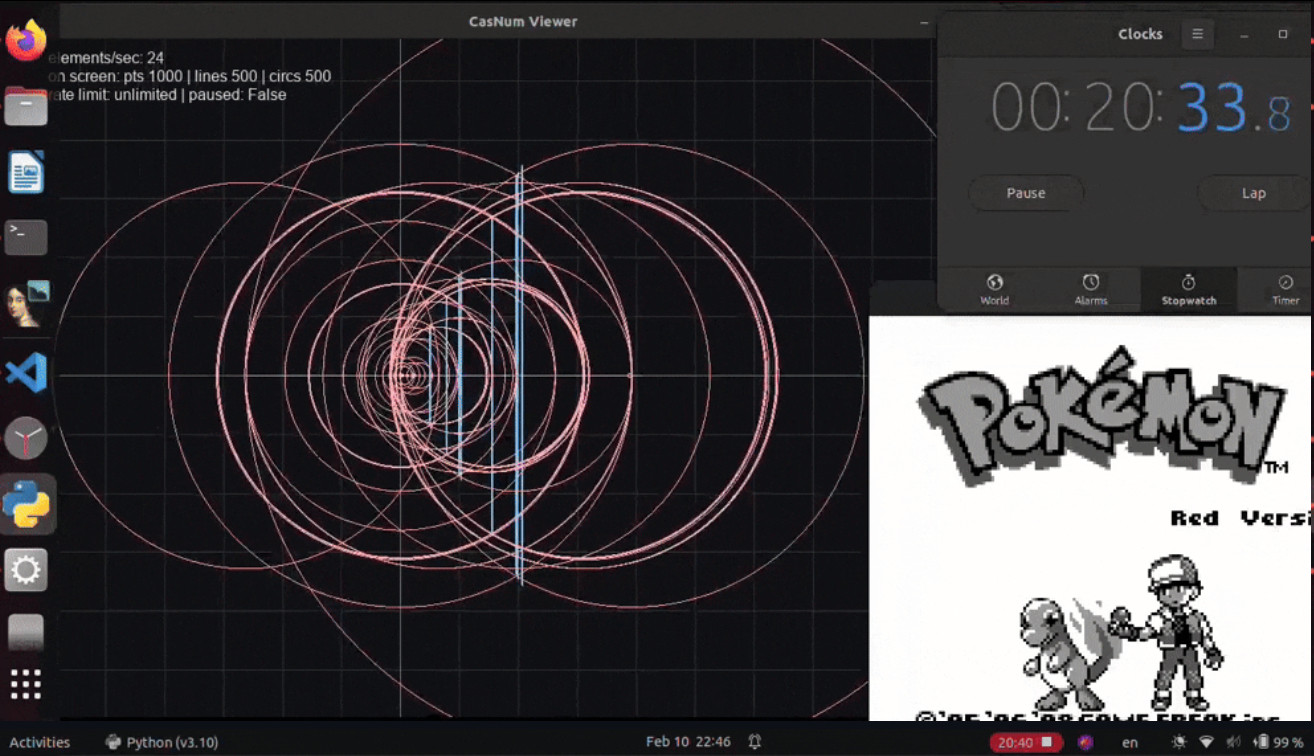Open the Files manager from dock
This screenshot has height=756, width=1314.
pos(26,106)
